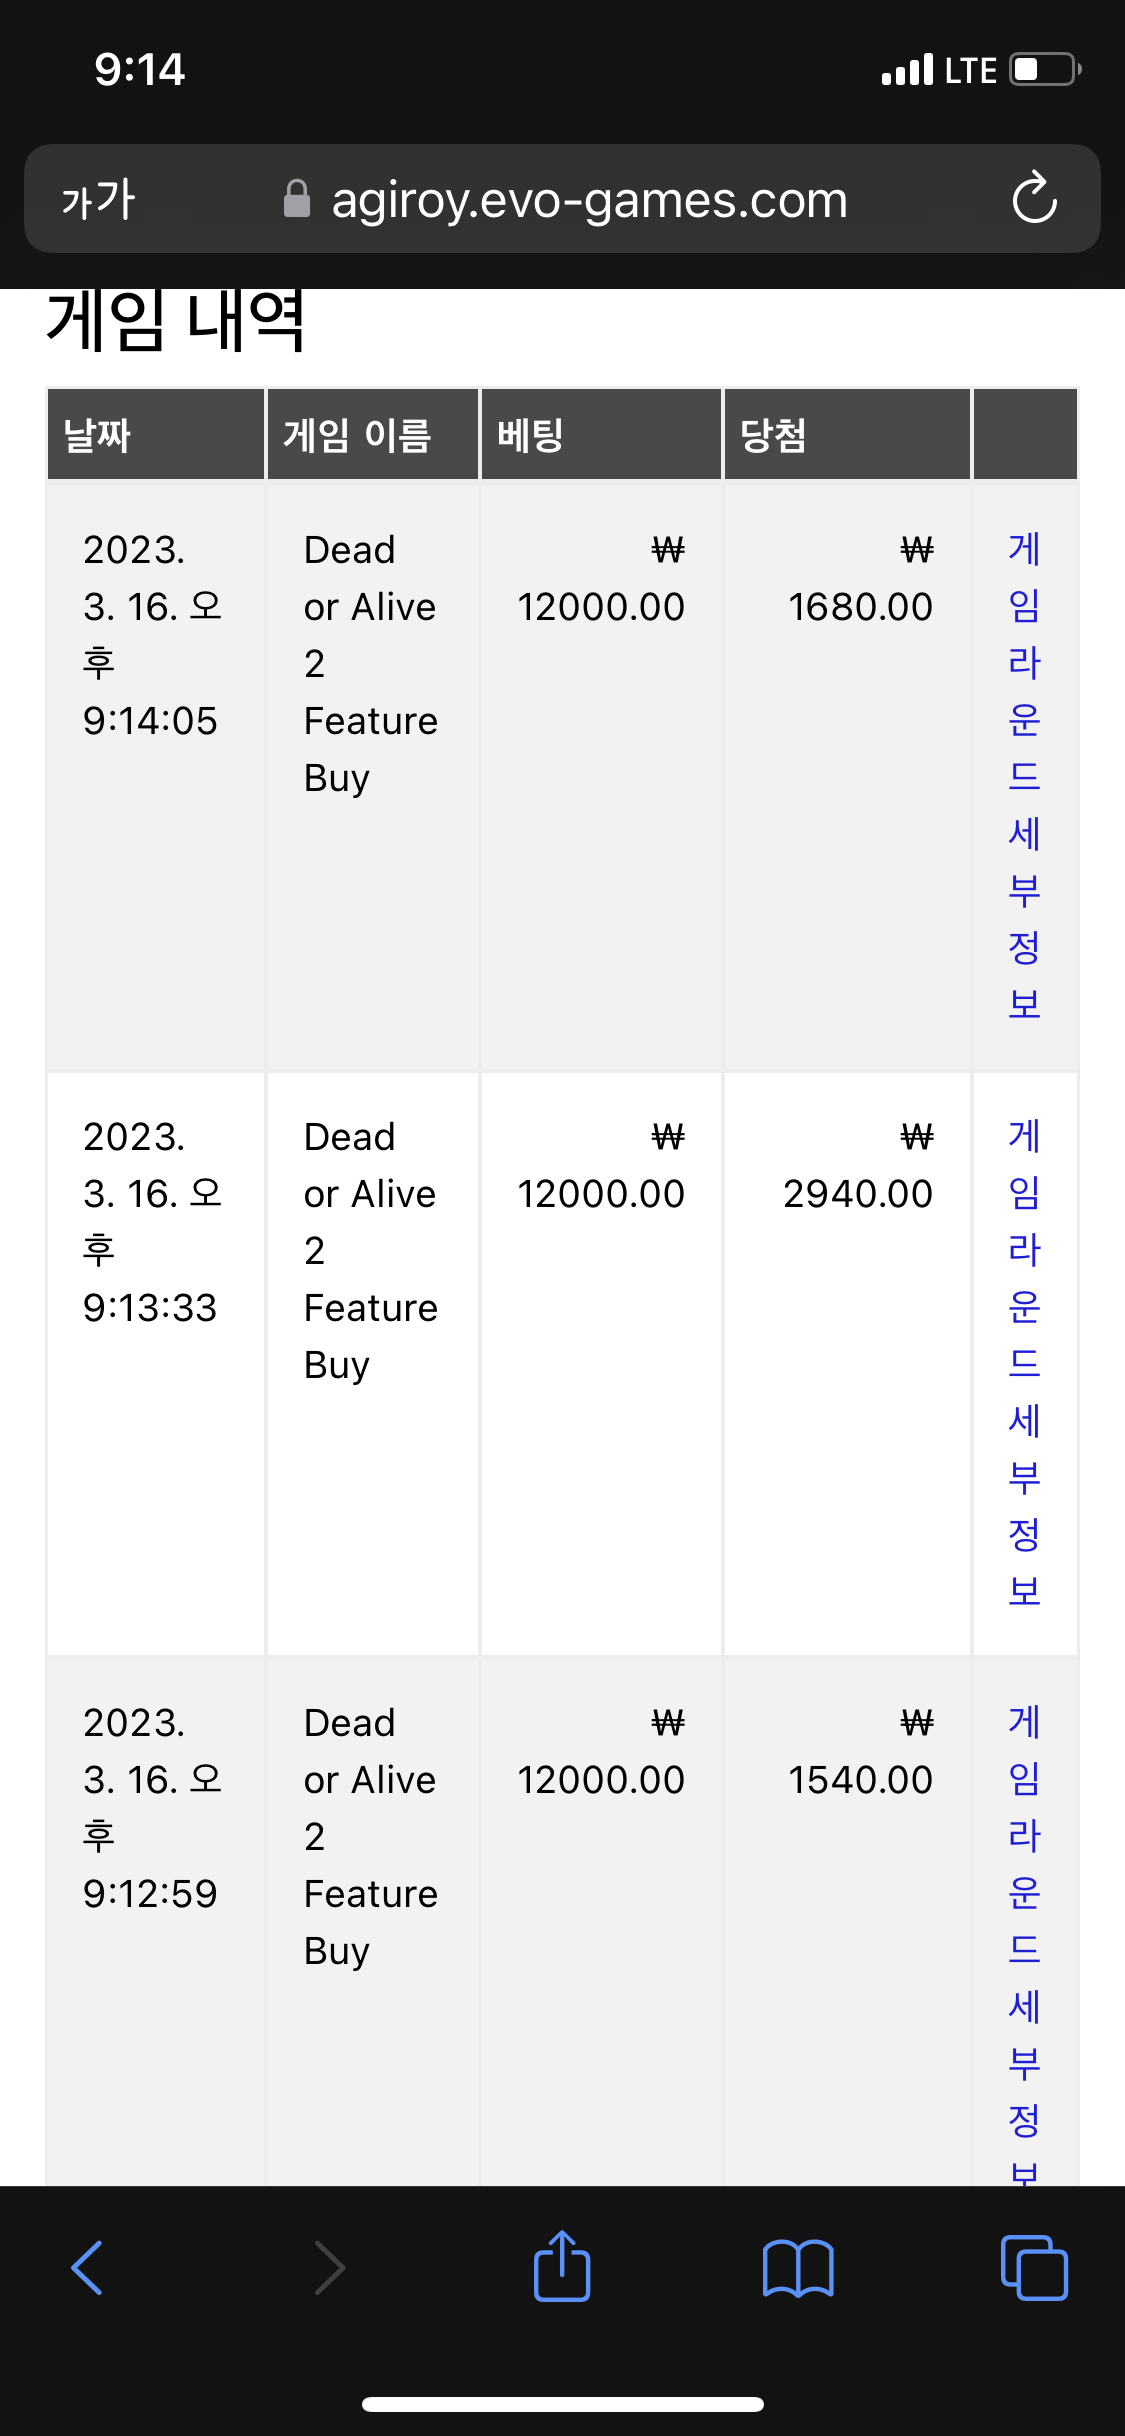The height and width of the screenshot is (2436, 1125).
Task: Tap the lock icon in address bar
Action: coord(296,199)
